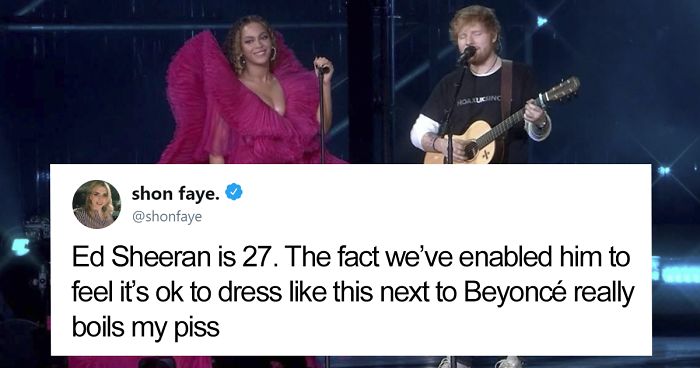700x368 pixels.
Task: Open the @shonfaye handle link
Action: [167, 217]
